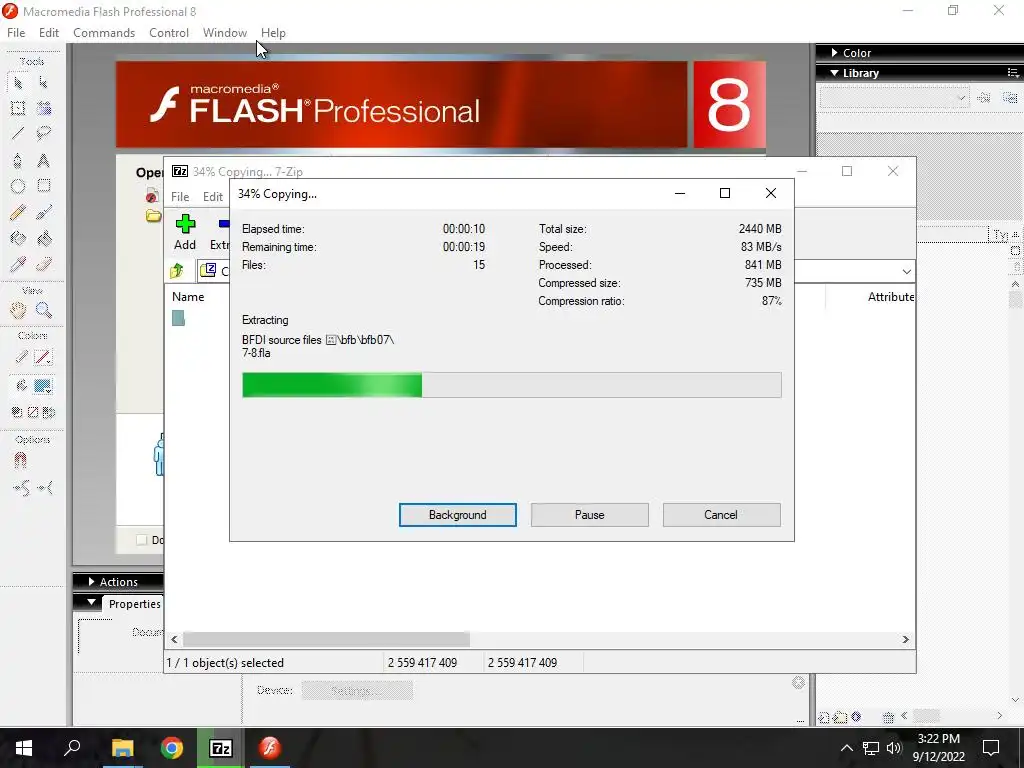
Task: Select the Text tool
Action: point(44,160)
